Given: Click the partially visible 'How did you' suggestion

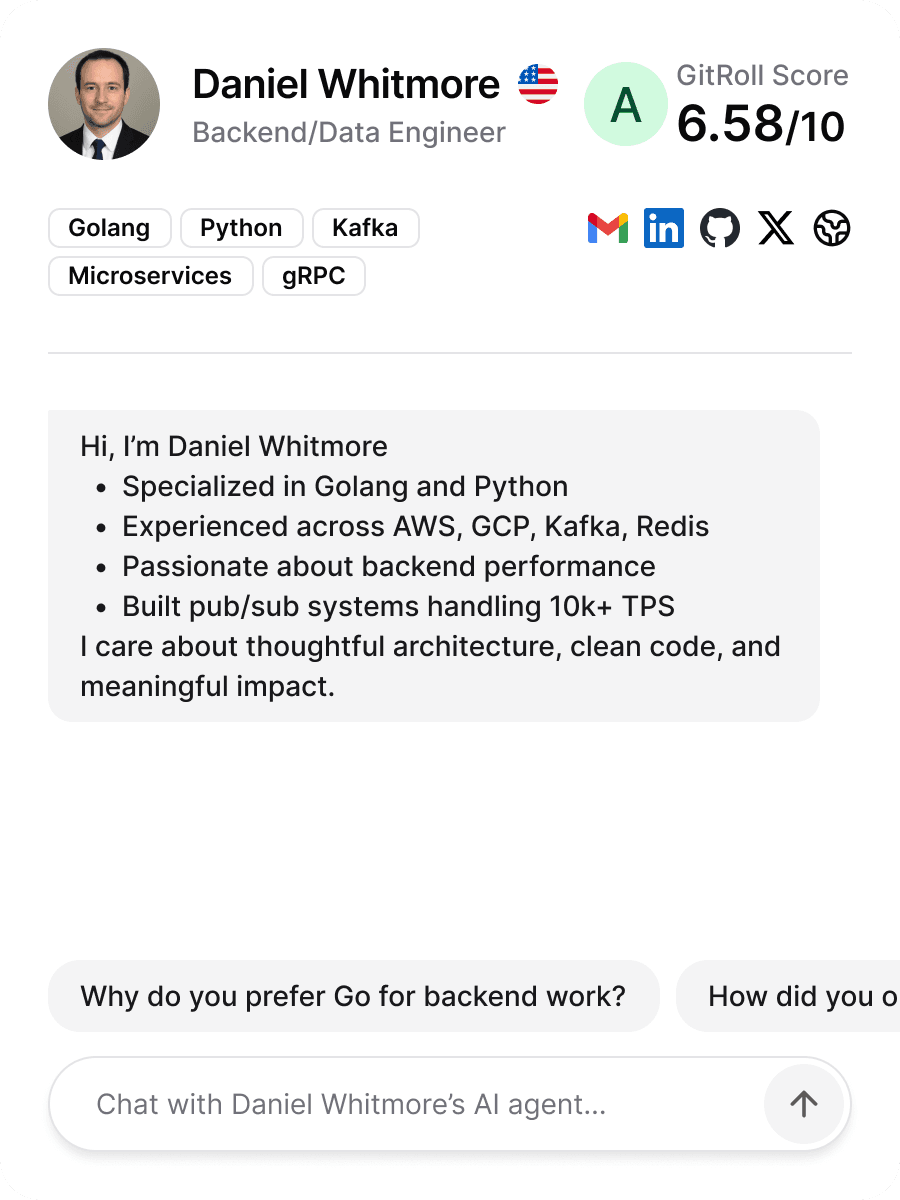Looking at the screenshot, I should [790, 996].
